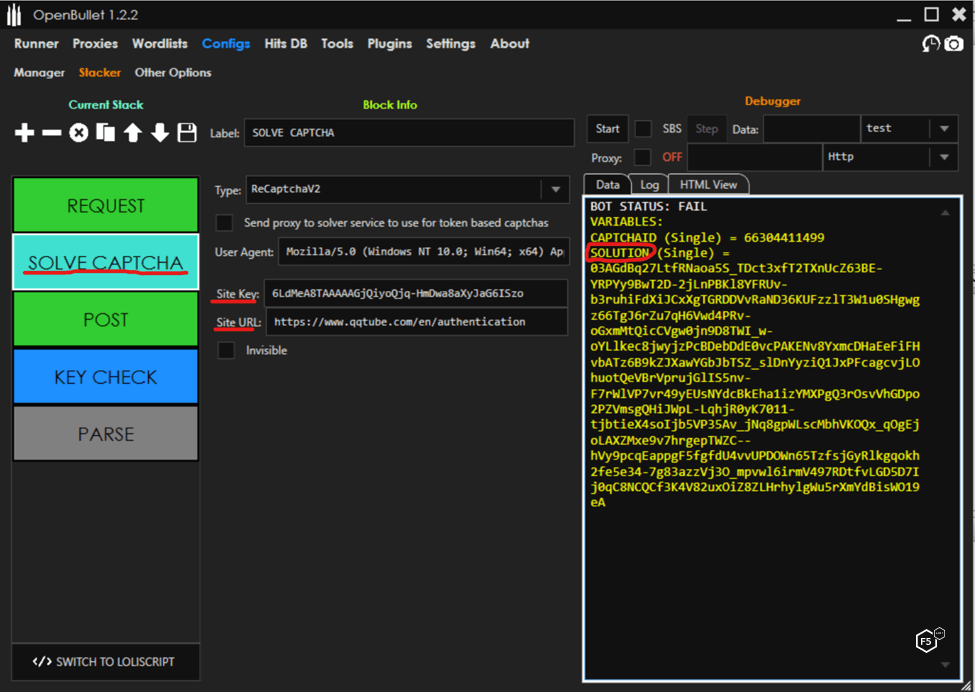Move the block up with the up arrow
The width and height of the screenshot is (975, 692).
pyautogui.click(x=132, y=133)
